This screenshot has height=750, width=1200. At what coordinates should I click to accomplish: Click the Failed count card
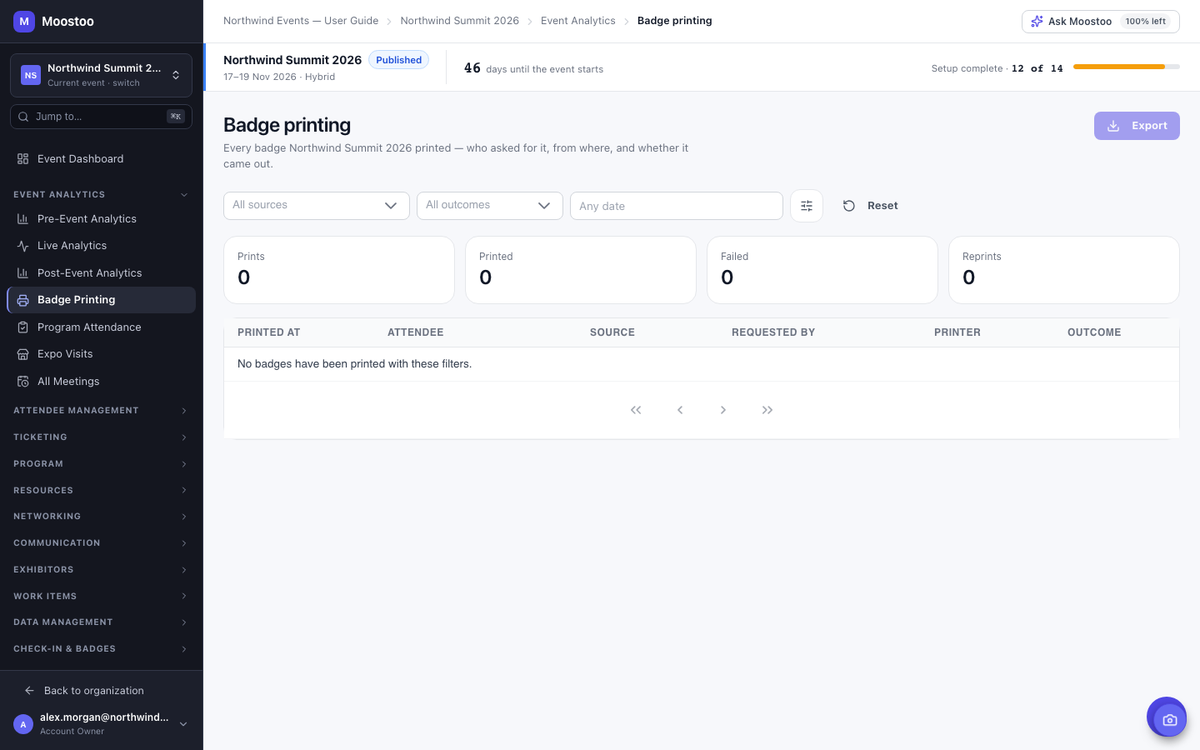822,270
